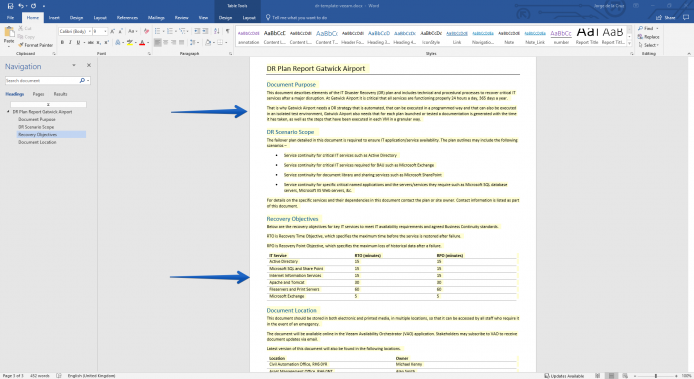Collapse the ribbon

pos(689,54)
